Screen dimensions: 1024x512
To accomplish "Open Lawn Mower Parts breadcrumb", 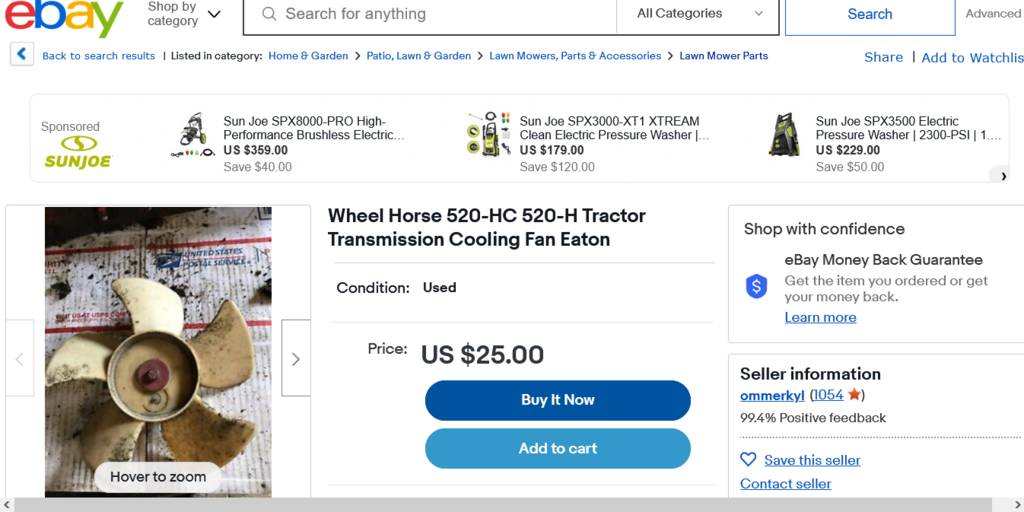I will (724, 56).
